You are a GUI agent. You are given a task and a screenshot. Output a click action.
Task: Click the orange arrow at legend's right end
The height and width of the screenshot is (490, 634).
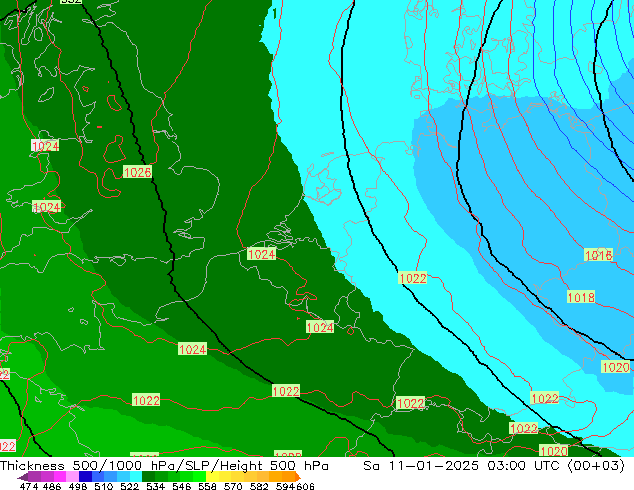(x=298, y=476)
